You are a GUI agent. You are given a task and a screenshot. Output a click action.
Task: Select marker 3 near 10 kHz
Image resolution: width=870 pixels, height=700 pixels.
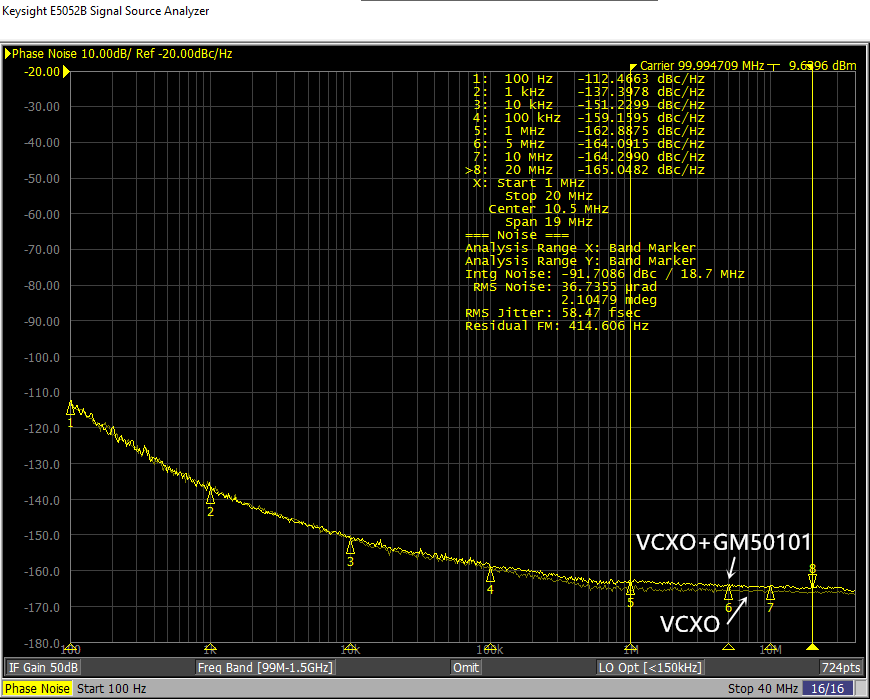tap(350, 547)
